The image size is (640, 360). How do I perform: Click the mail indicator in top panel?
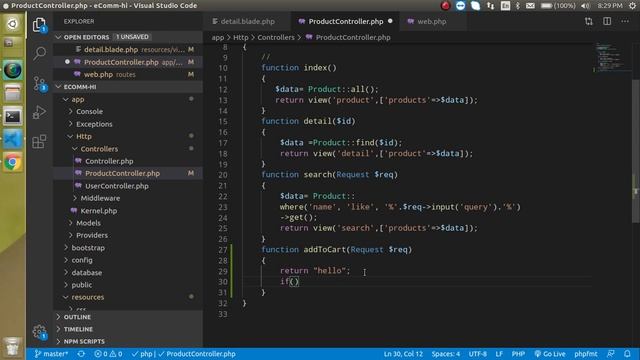coord(530,6)
